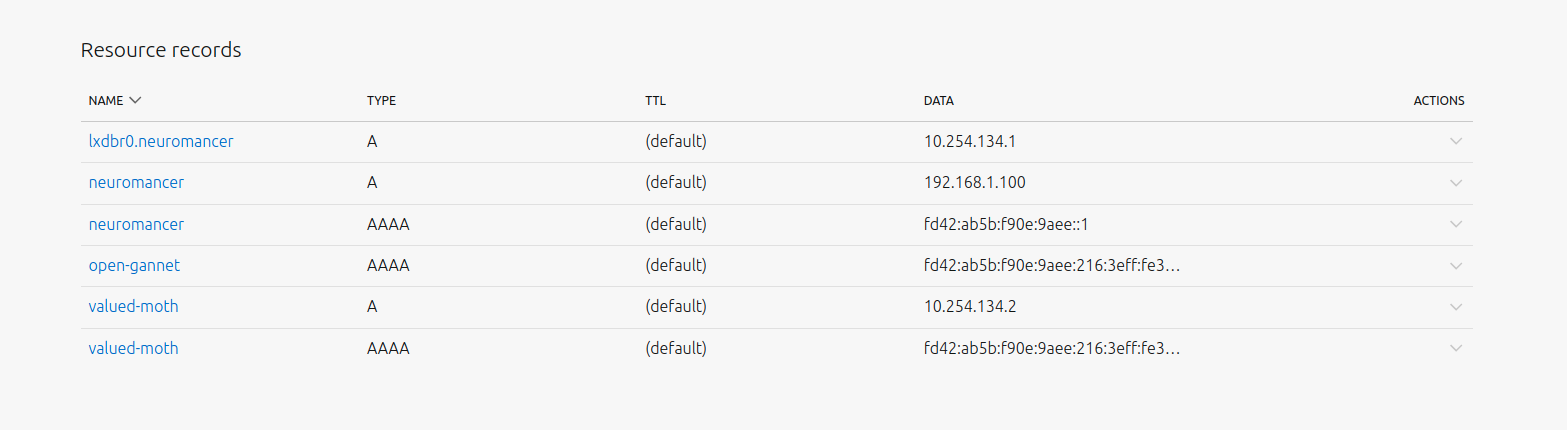This screenshot has height=430, width=1567.
Task: Open actions chevron for neuromancer AAAA record
Action: [1455, 224]
